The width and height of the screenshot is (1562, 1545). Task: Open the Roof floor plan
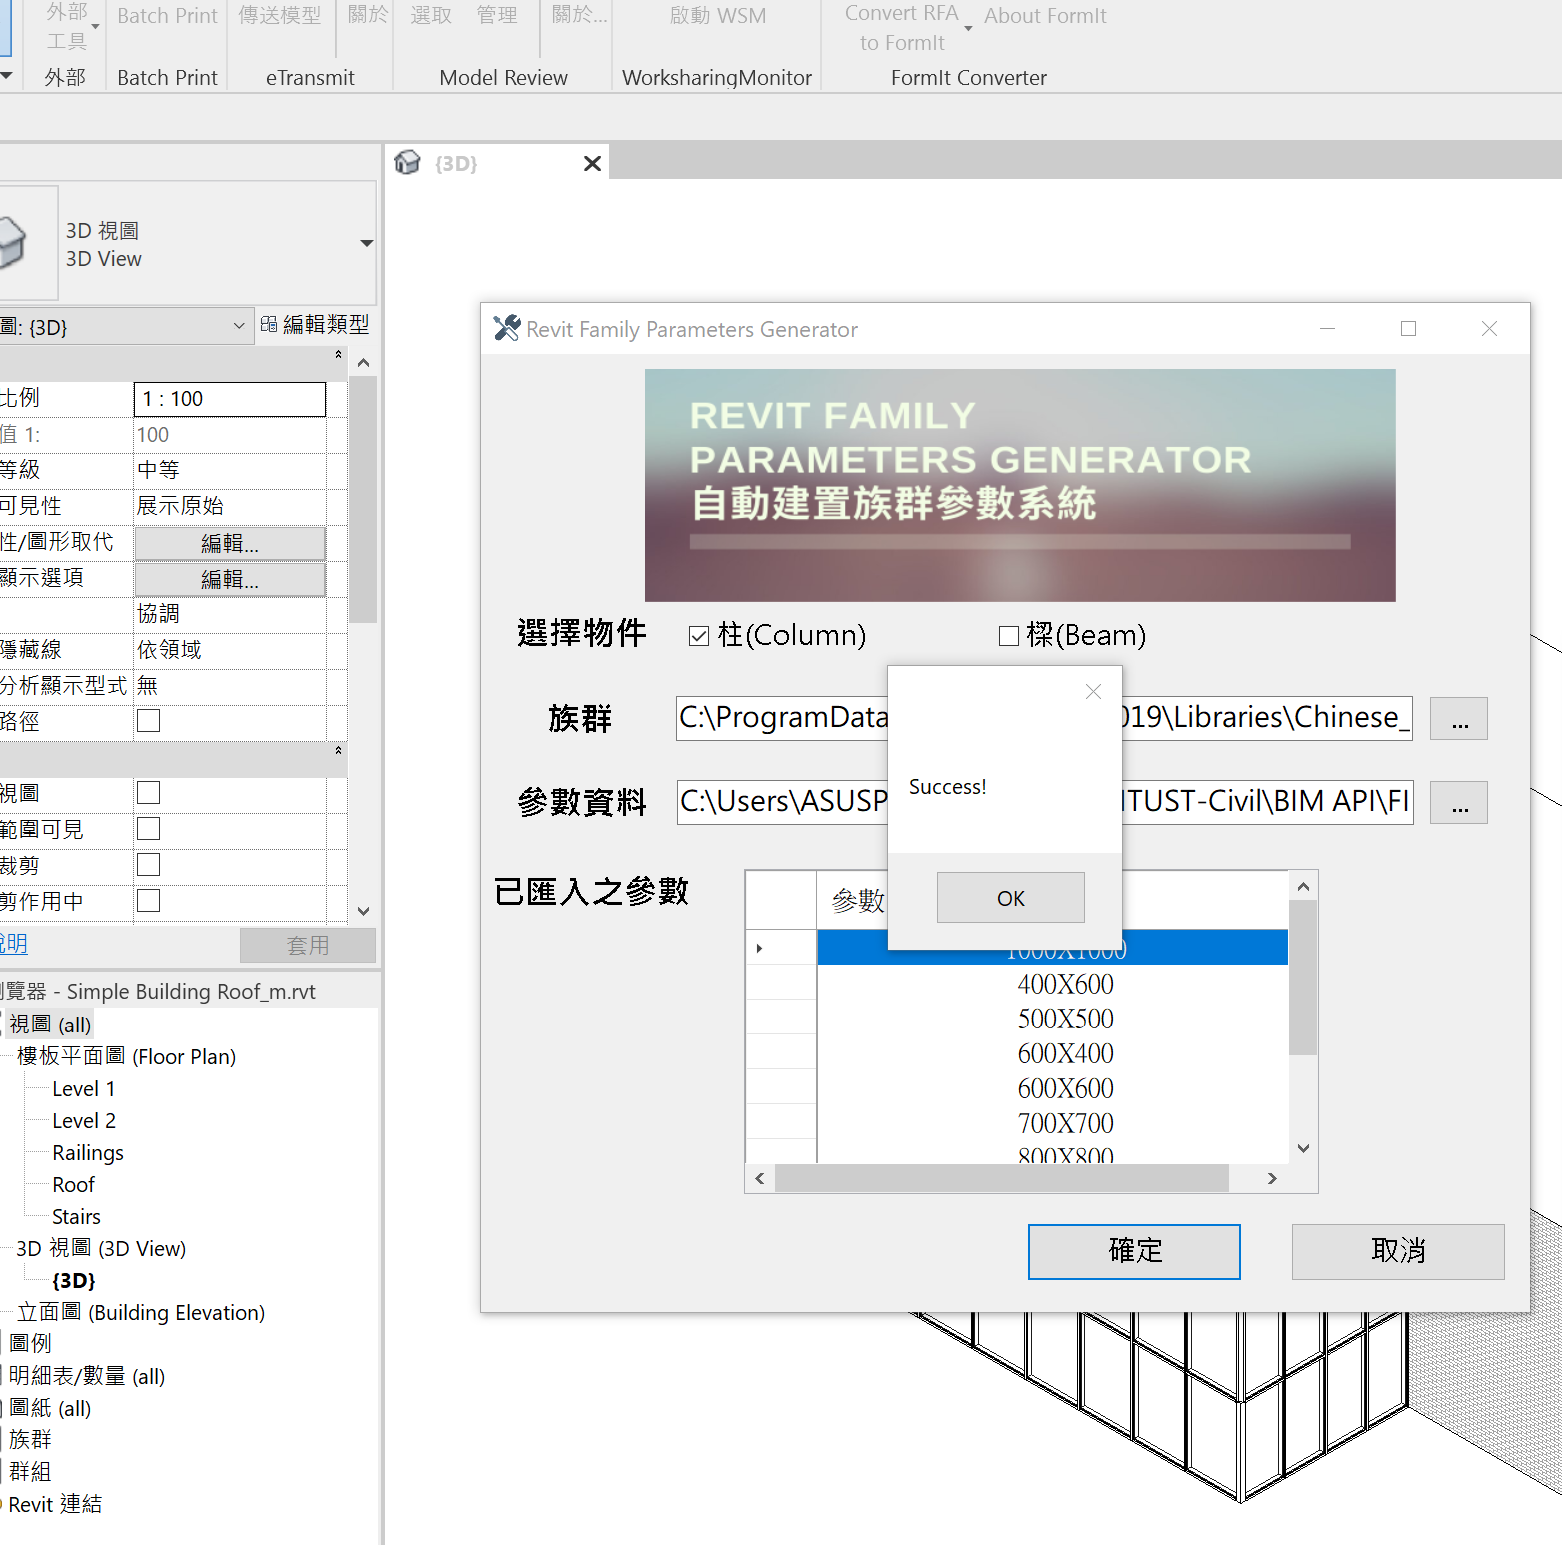tap(73, 1184)
